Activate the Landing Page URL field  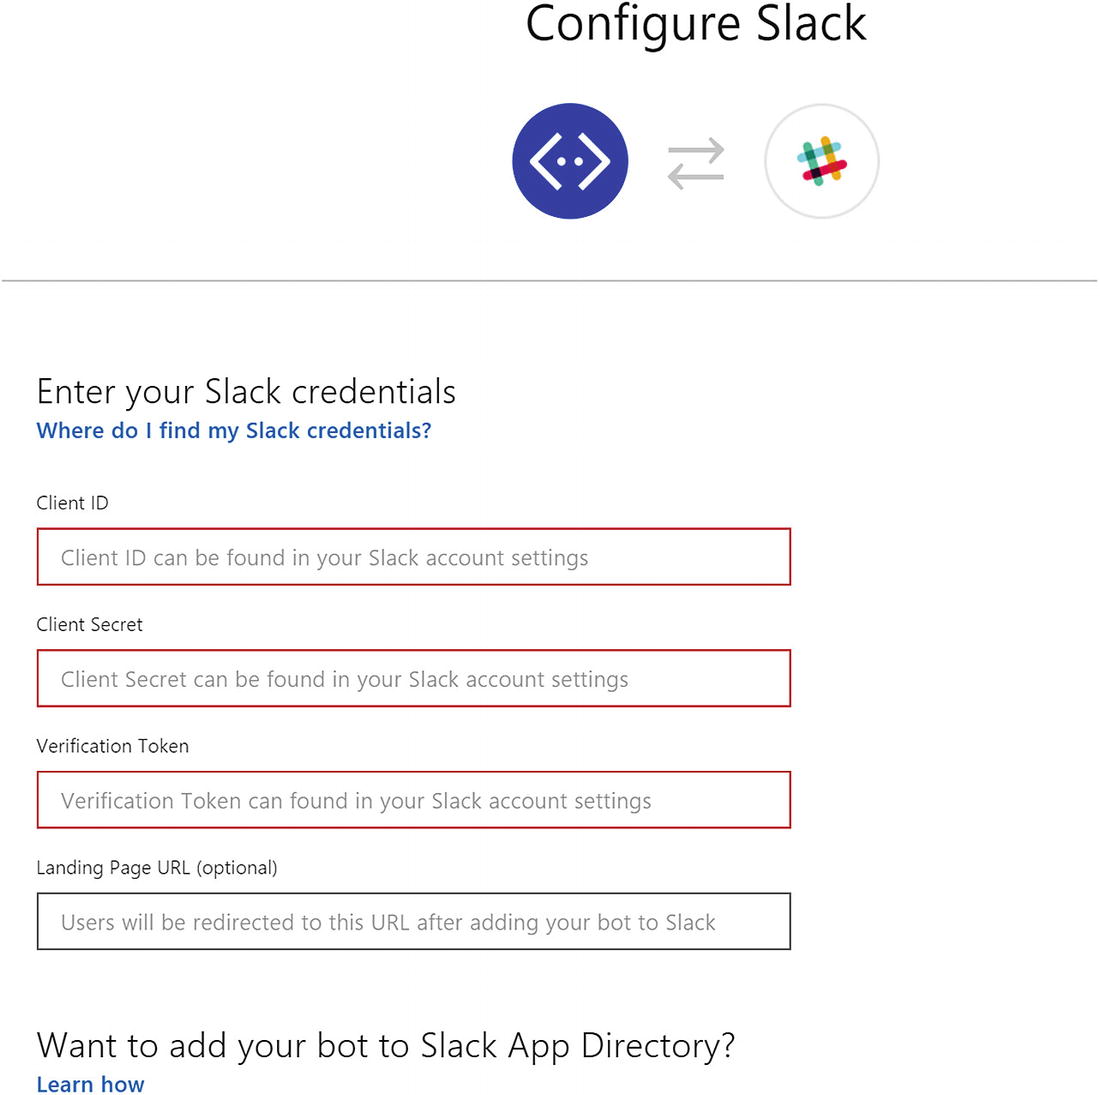tap(413, 922)
